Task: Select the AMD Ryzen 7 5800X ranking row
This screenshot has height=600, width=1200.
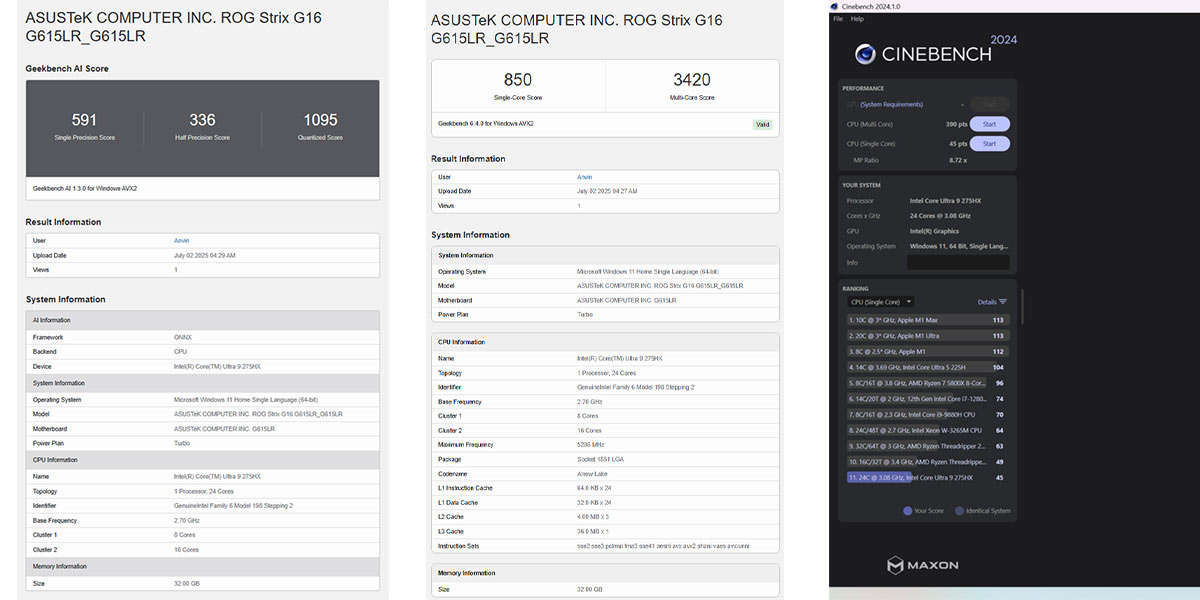Action: coord(927,383)
